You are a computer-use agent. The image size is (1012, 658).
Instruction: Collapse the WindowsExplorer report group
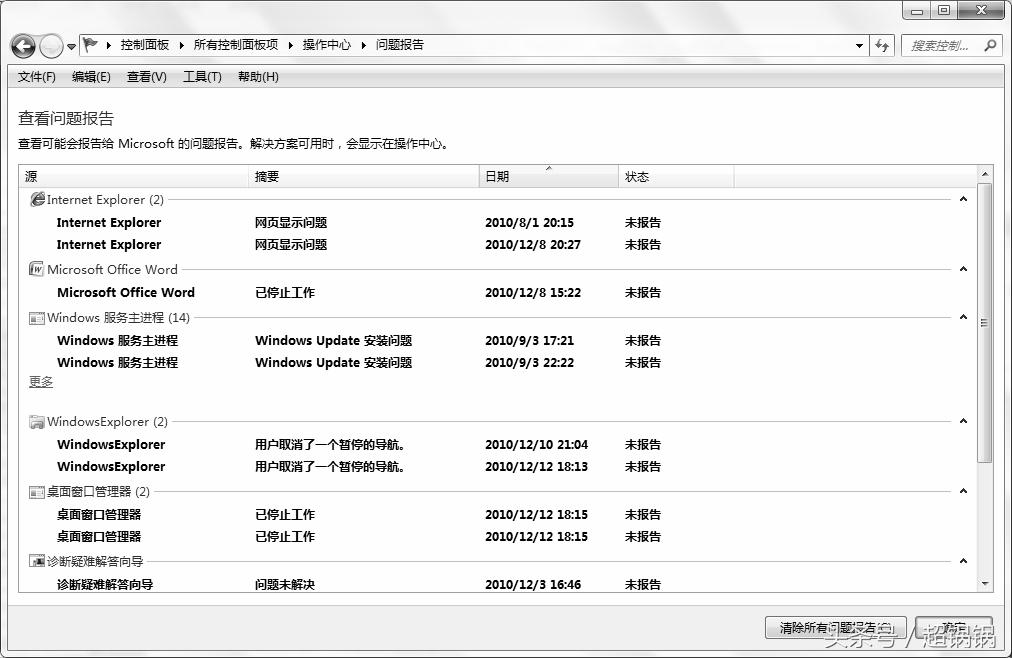point(962,421)
